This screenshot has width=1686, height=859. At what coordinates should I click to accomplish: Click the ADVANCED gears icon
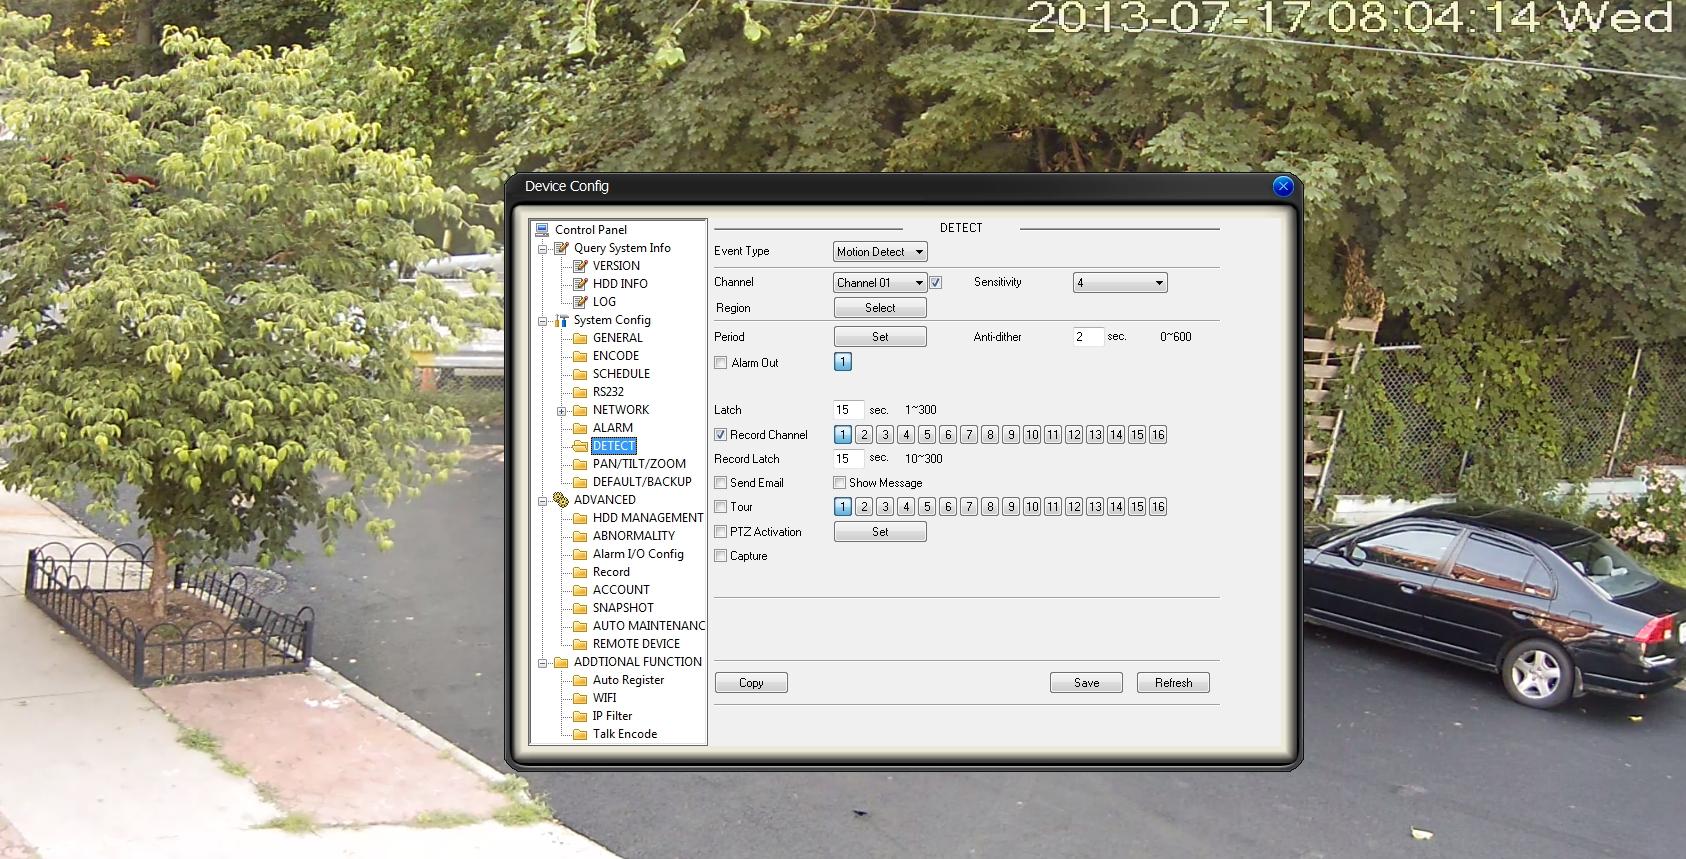(x=561, y=500)
